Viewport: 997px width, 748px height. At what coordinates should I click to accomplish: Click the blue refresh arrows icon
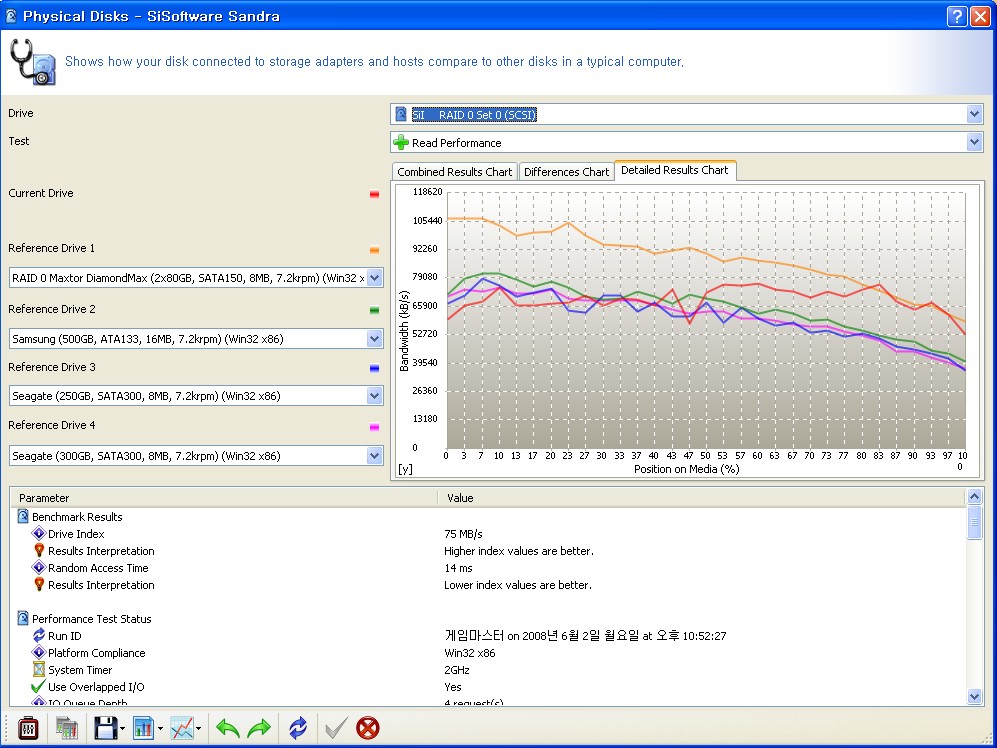pyautogui.click(x=298, y=728)
